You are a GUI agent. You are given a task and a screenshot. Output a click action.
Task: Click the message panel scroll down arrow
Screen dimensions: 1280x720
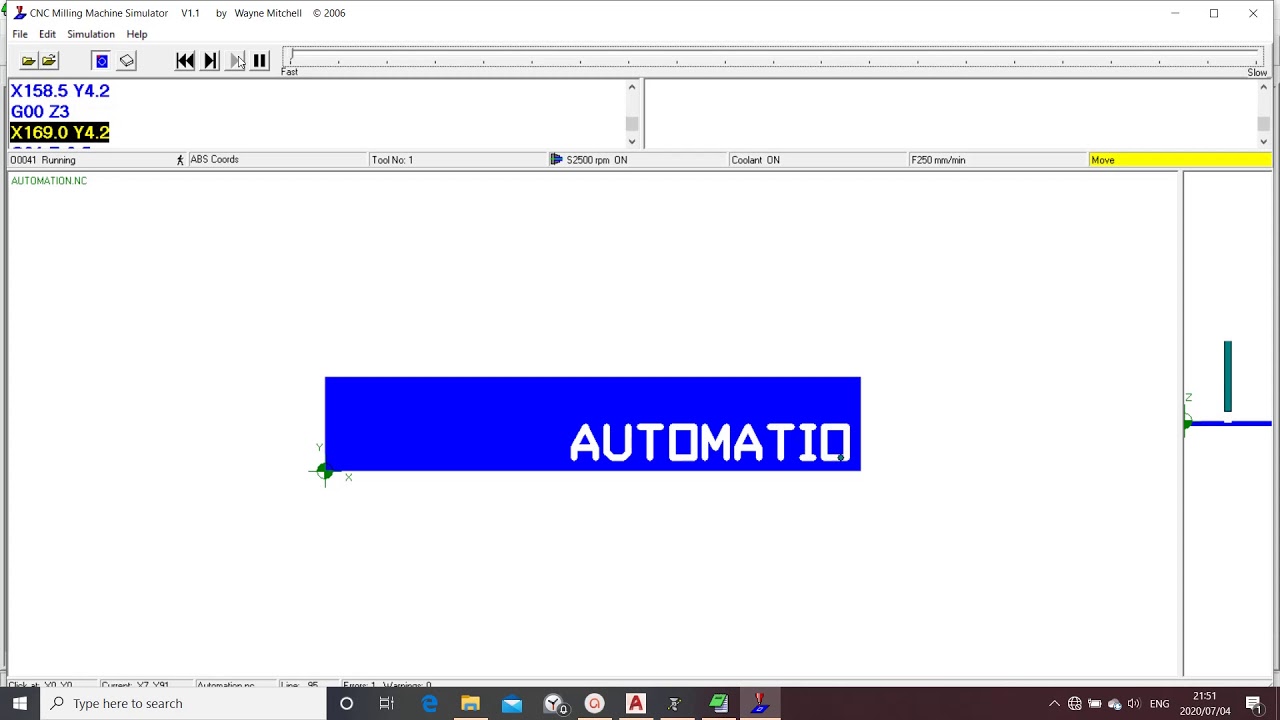coord(1264,141)
